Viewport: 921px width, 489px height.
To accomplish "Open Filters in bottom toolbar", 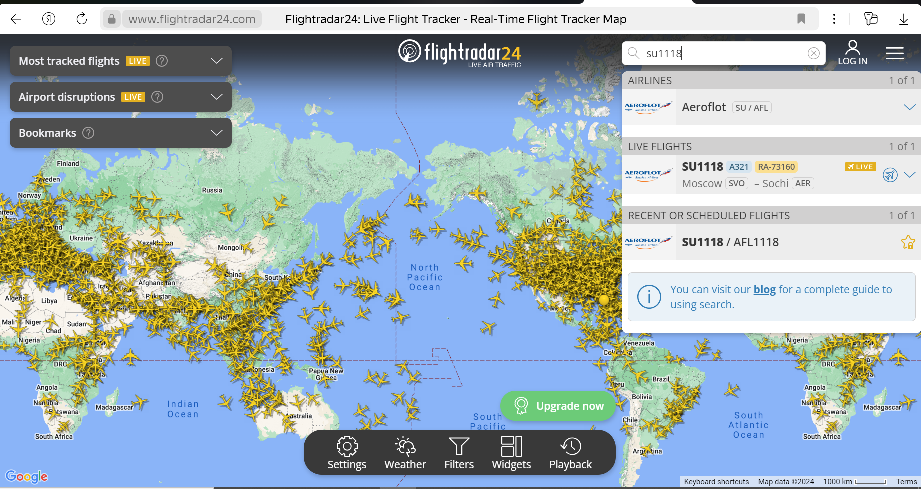I will 459,453.
